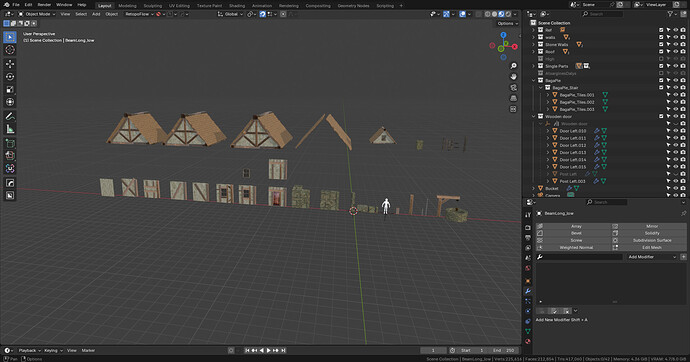Toggle camera view in the viewport
Image resolution: width=690 pixels, height=362 pixels.
coord(513,88)
